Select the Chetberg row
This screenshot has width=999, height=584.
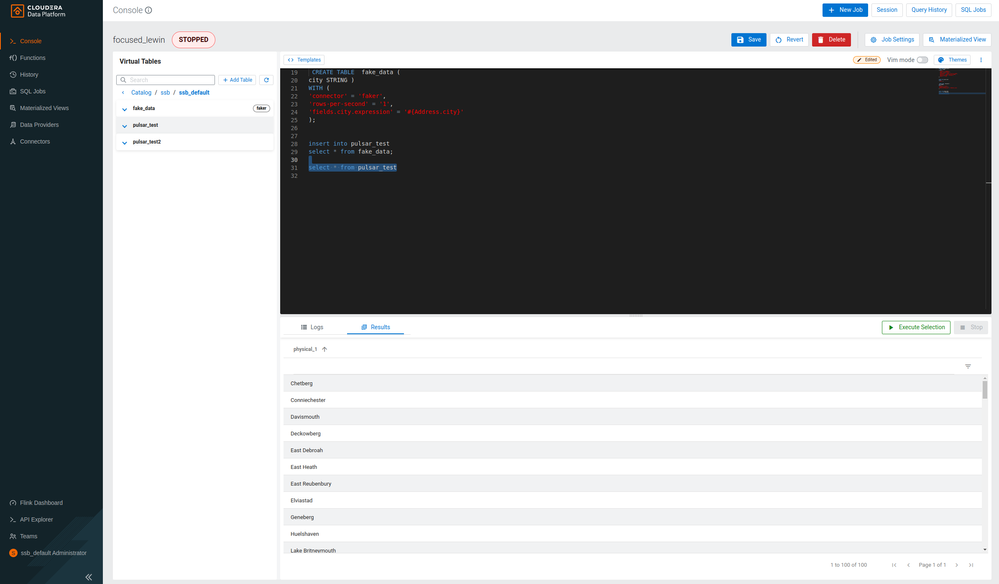[x=632, y=383]
